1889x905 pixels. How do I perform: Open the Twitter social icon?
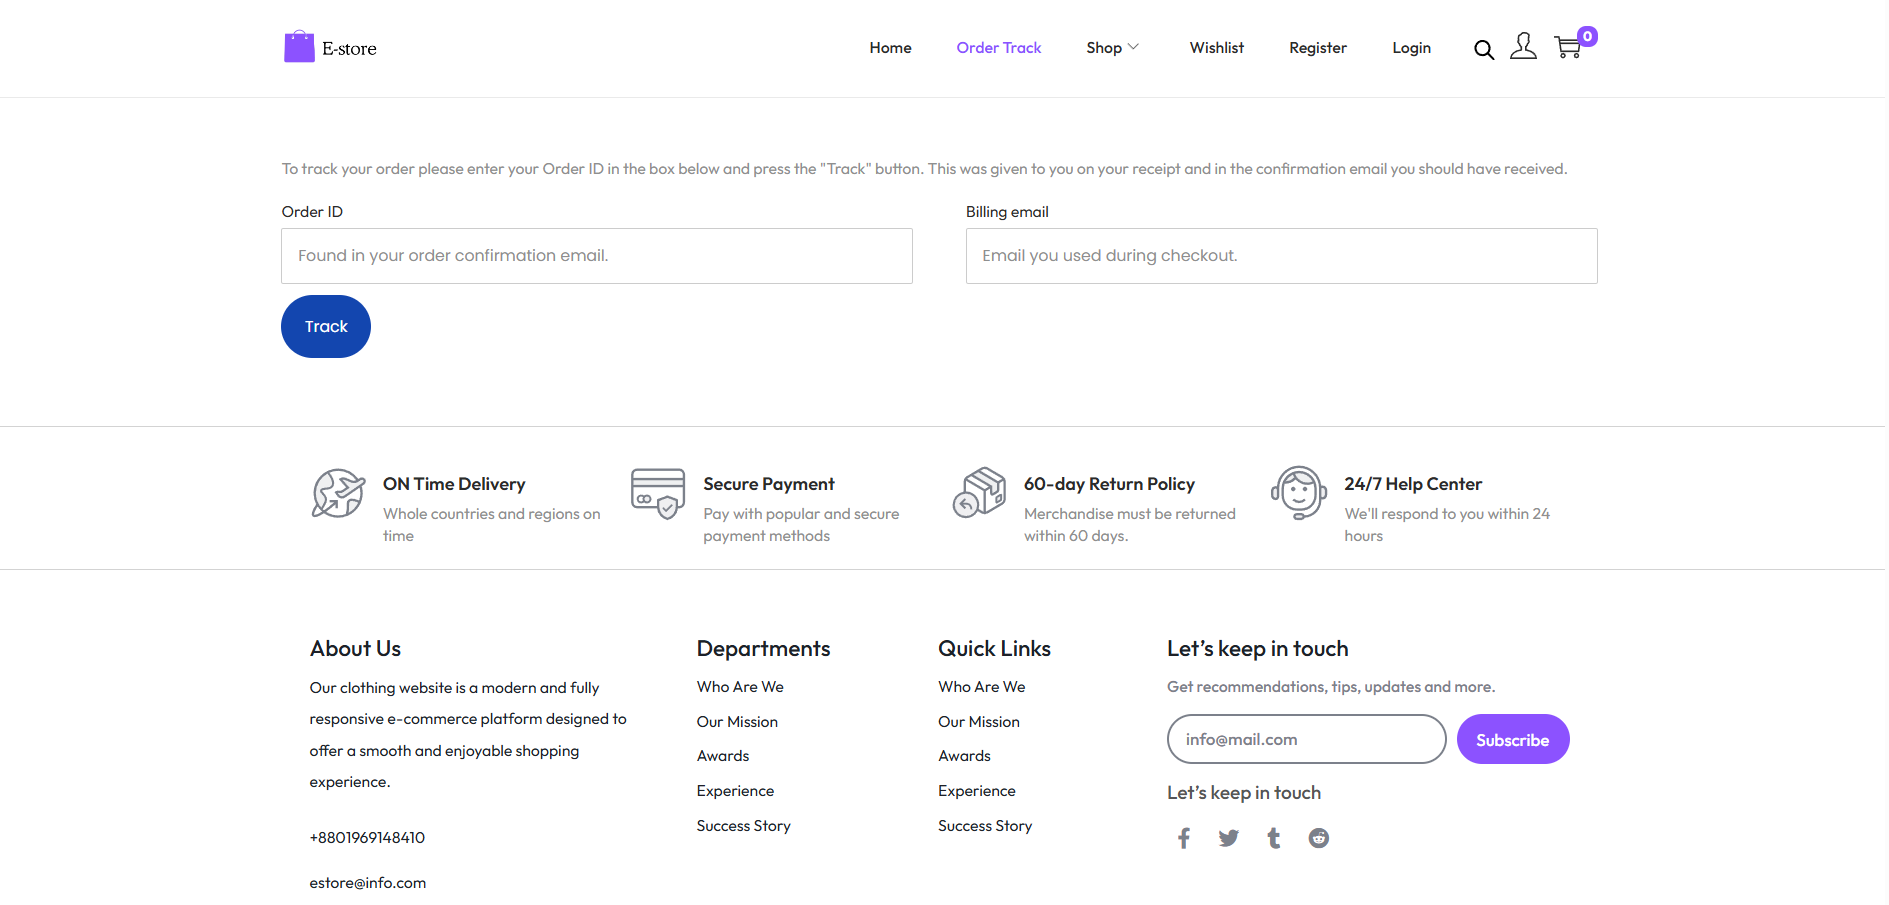tap(1229, 838)
